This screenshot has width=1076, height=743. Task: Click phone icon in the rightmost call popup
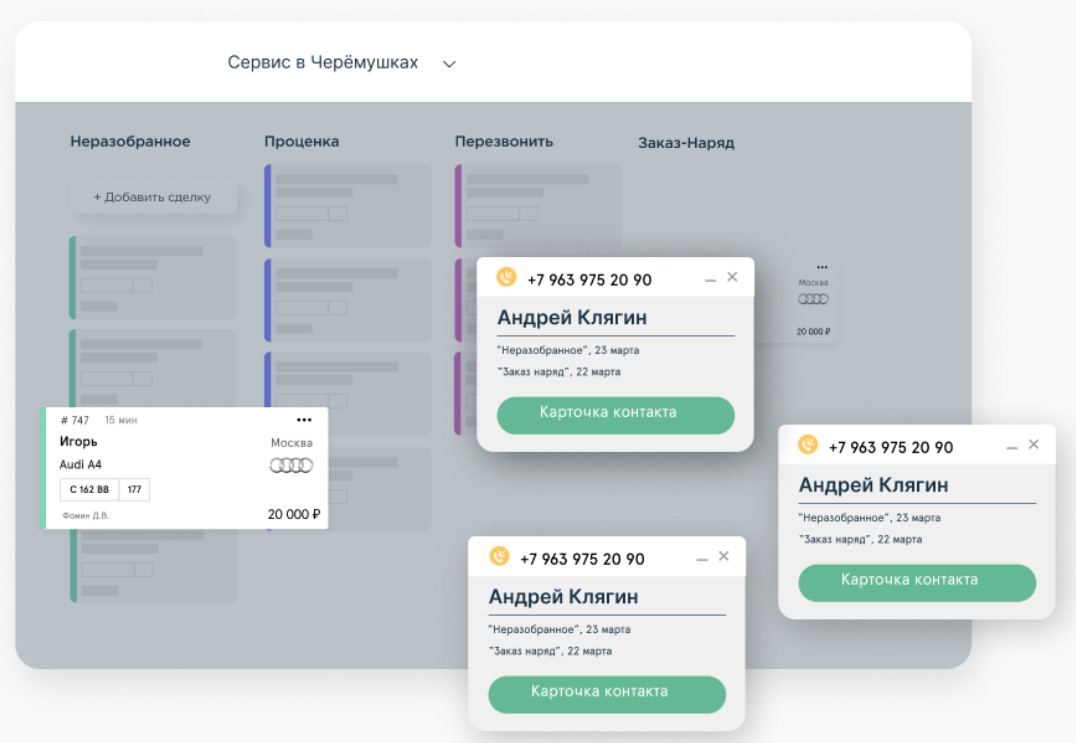pos(808,445)
